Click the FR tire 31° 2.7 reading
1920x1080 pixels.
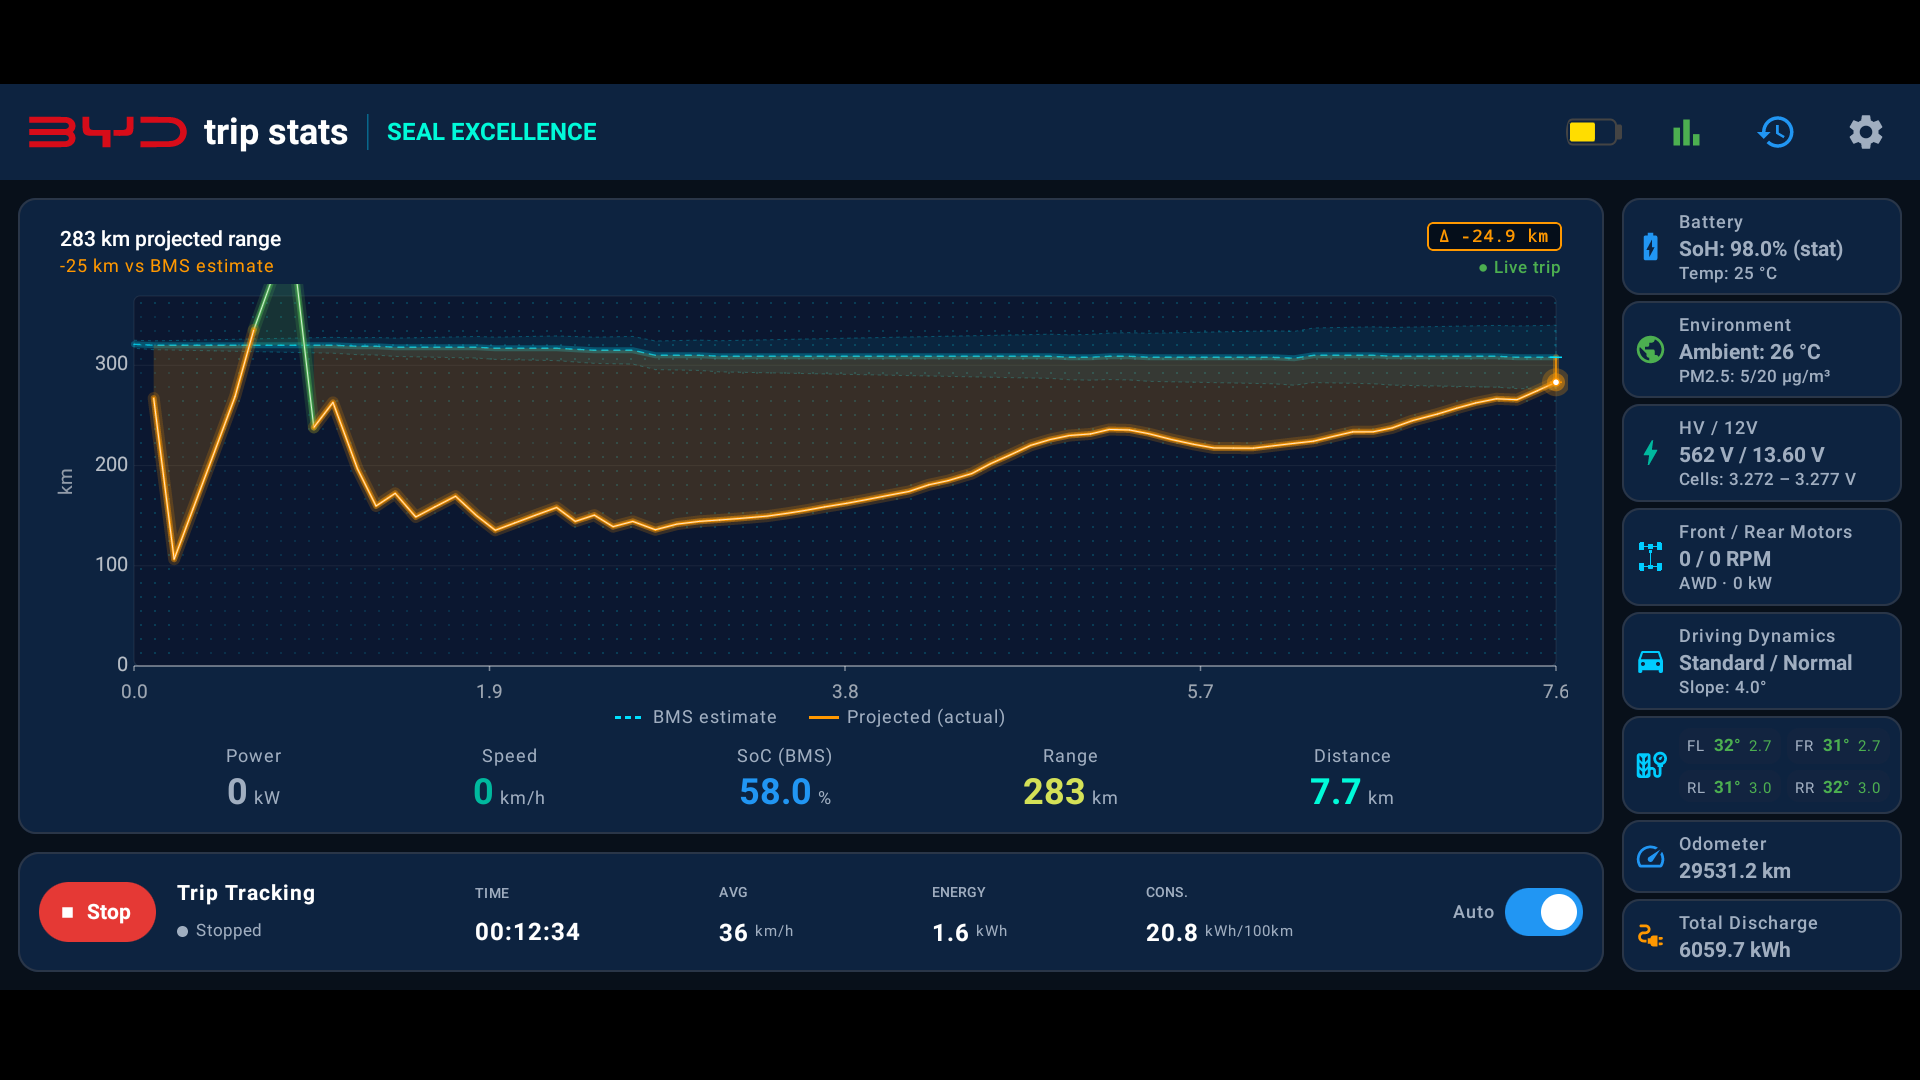coord(1837,746)
